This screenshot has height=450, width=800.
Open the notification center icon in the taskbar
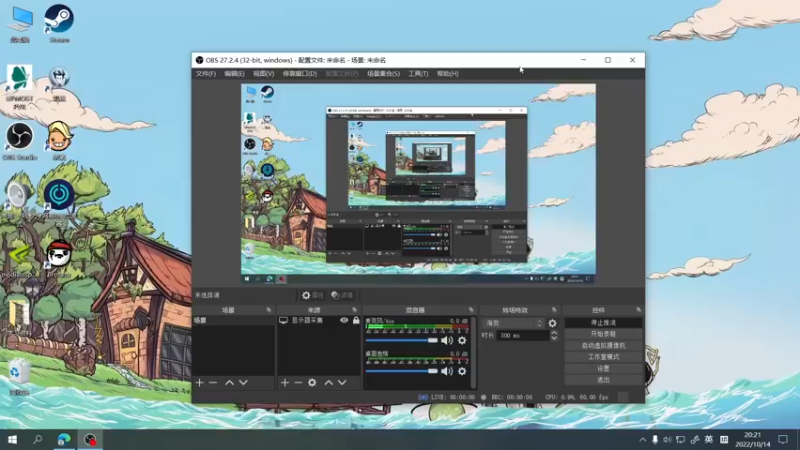click(783, 439)
